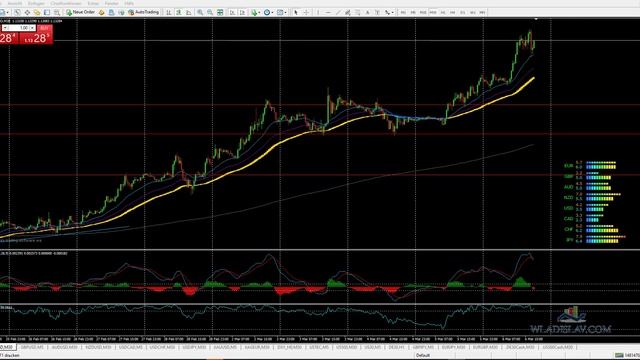Click the 1.00 volume input field

[19, 28]
